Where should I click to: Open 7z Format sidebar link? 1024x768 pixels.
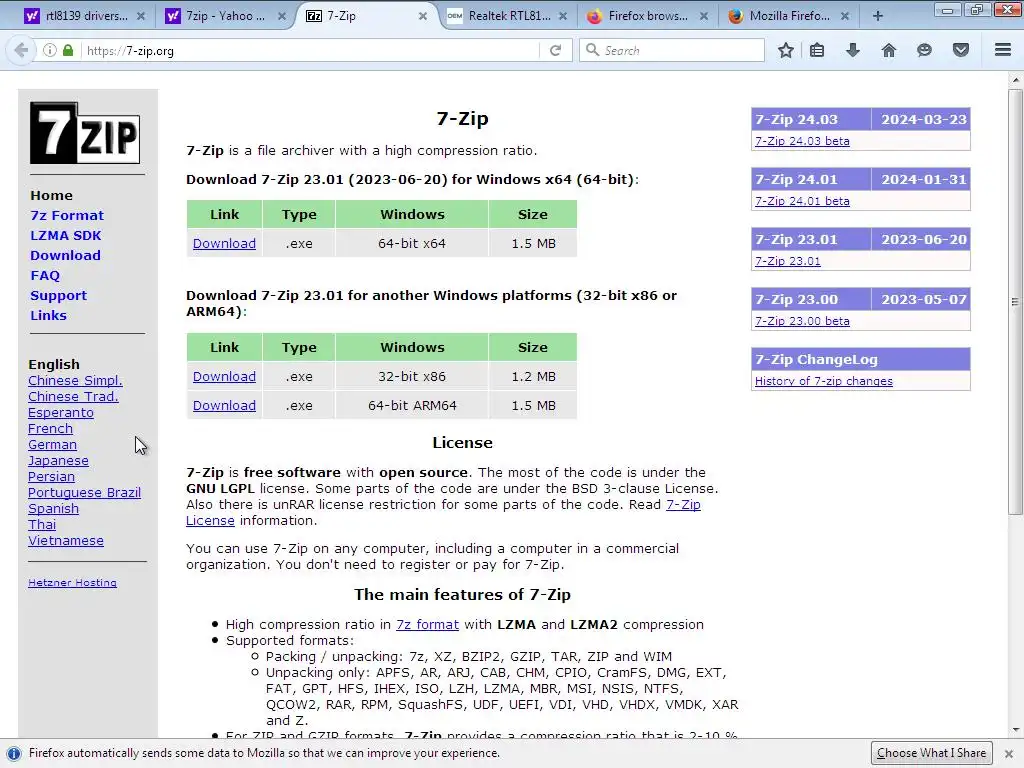67,216
